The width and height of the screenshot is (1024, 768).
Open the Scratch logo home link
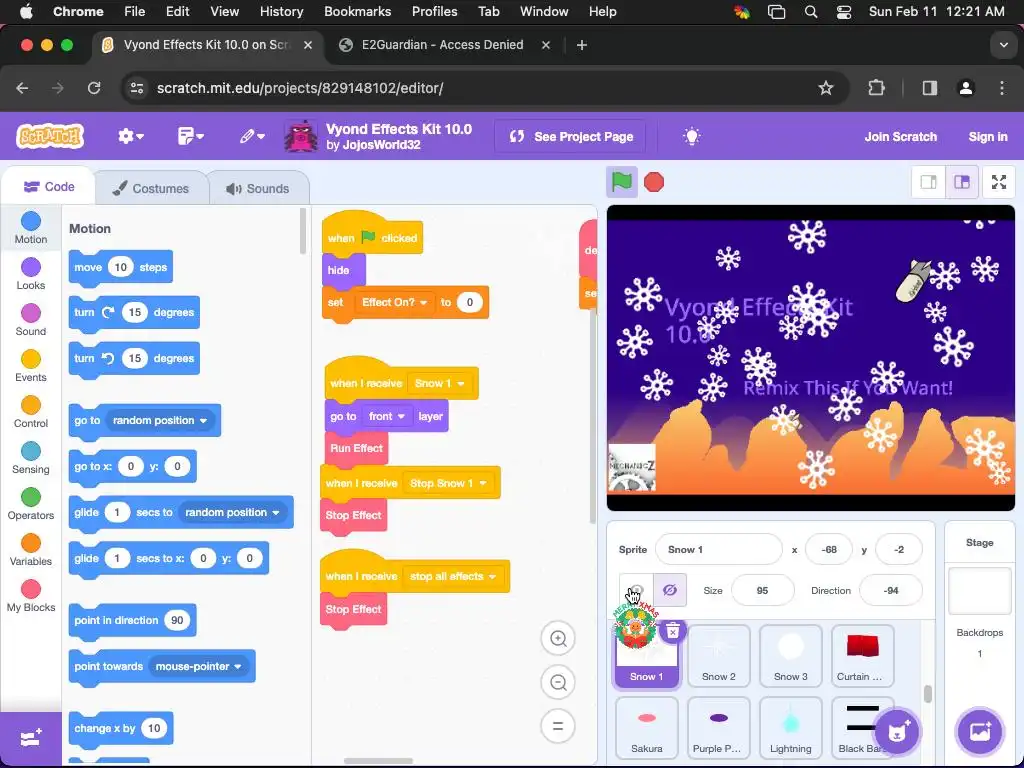coord(50,136)
